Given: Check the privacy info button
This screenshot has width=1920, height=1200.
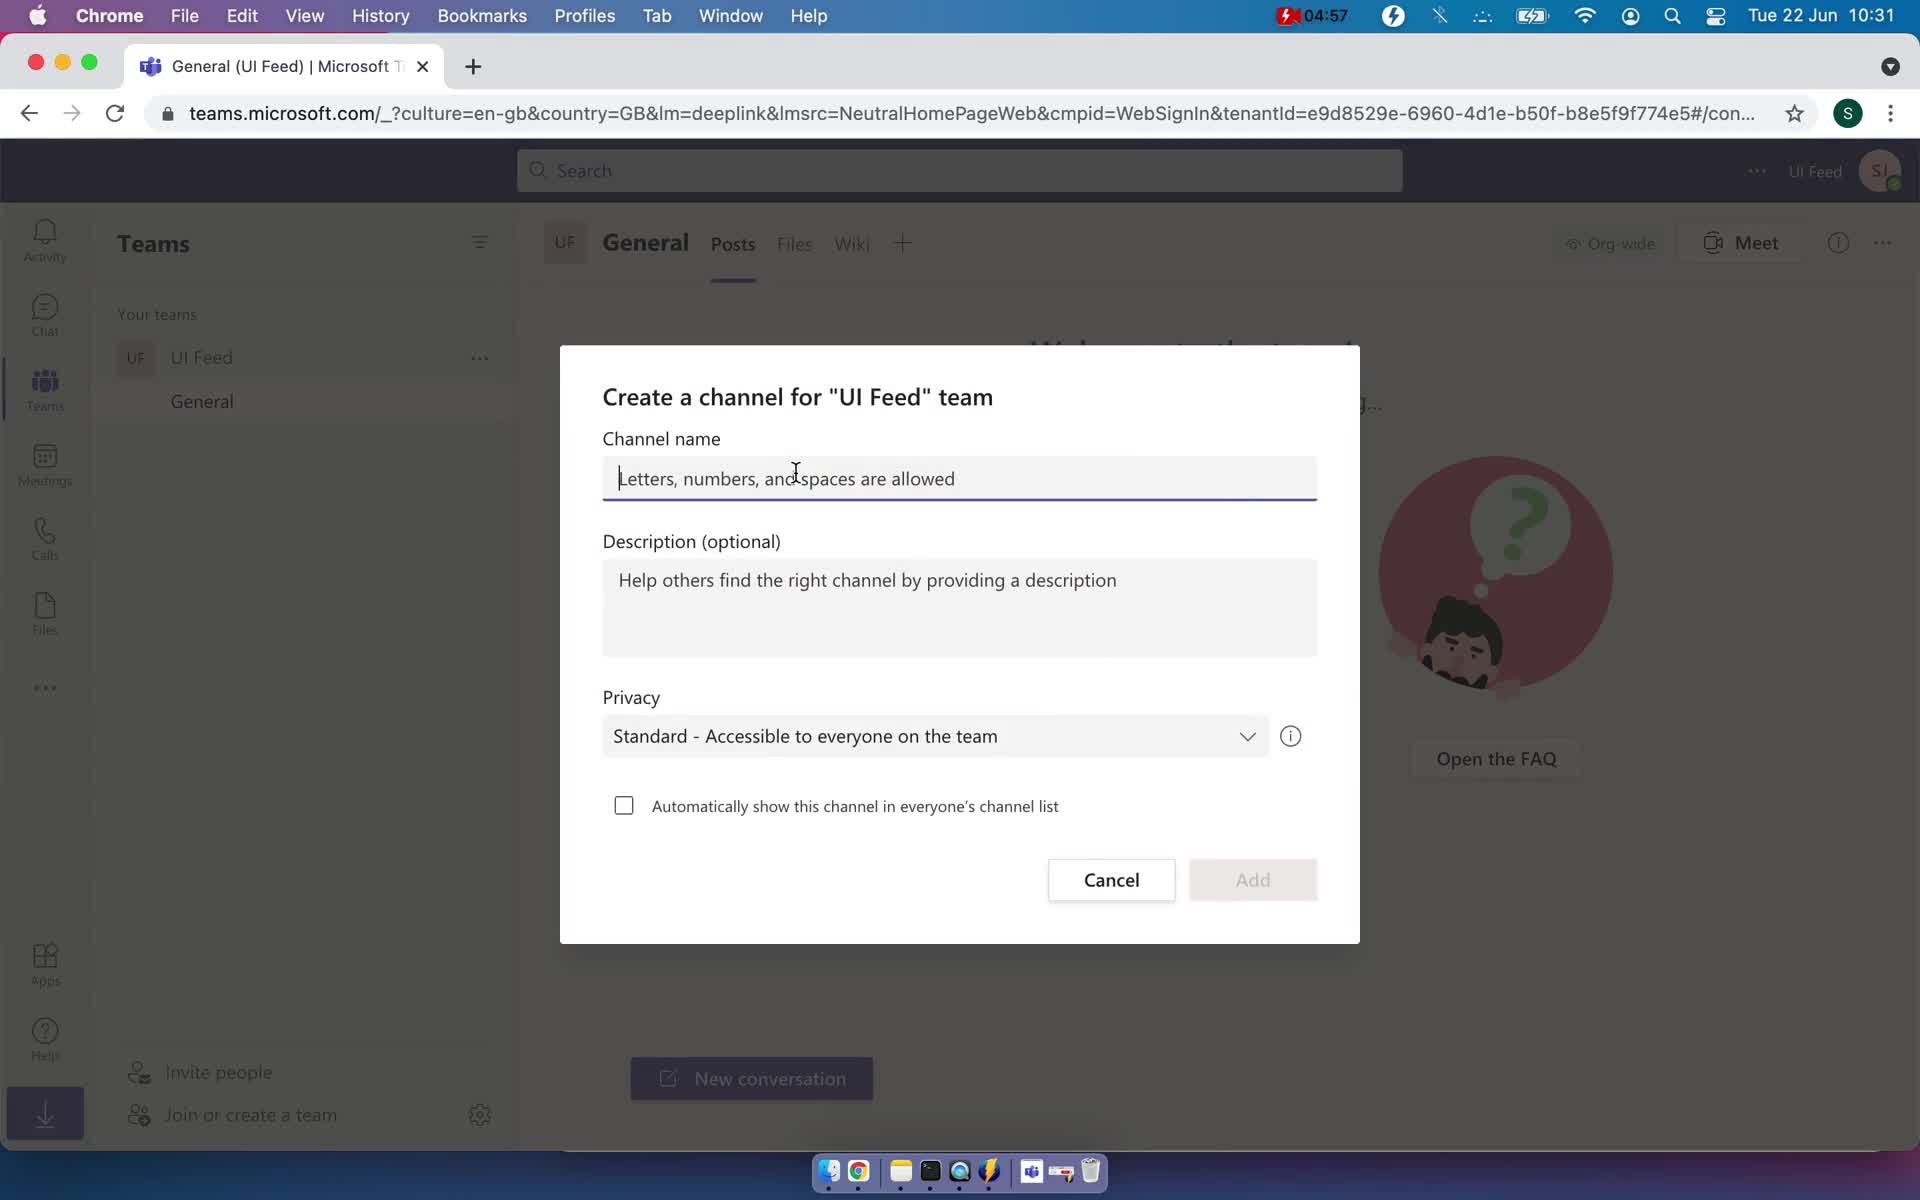Looking at the screenshot, I should click(x=1290, y=735).
